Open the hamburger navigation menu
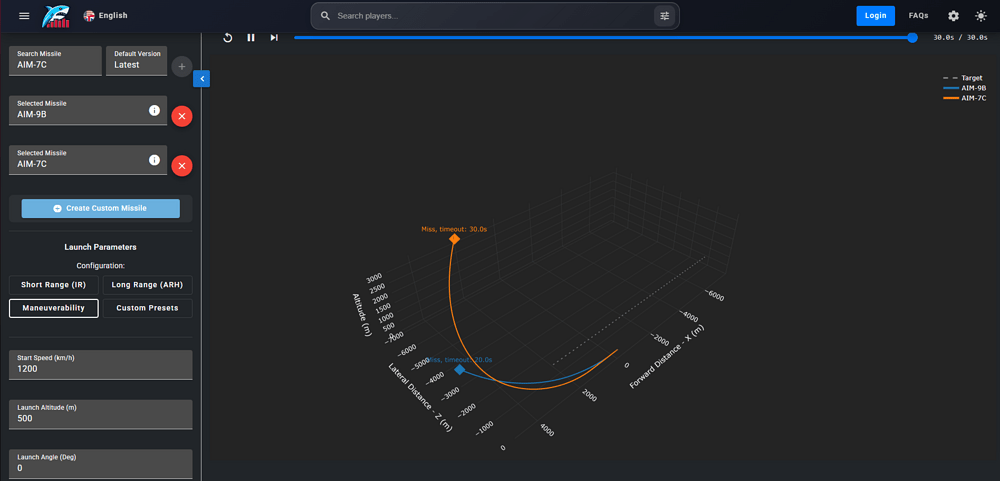The height and width of the screenshot is (481, 1000). (24, 16)
